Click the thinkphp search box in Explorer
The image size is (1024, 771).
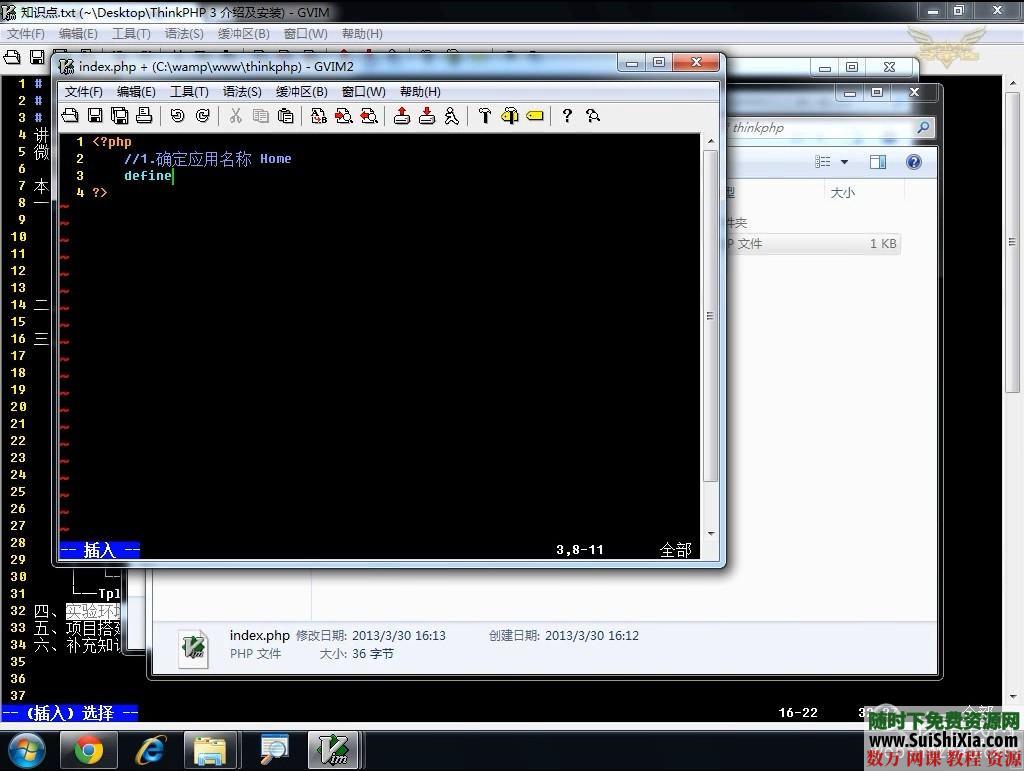point(820,128)
